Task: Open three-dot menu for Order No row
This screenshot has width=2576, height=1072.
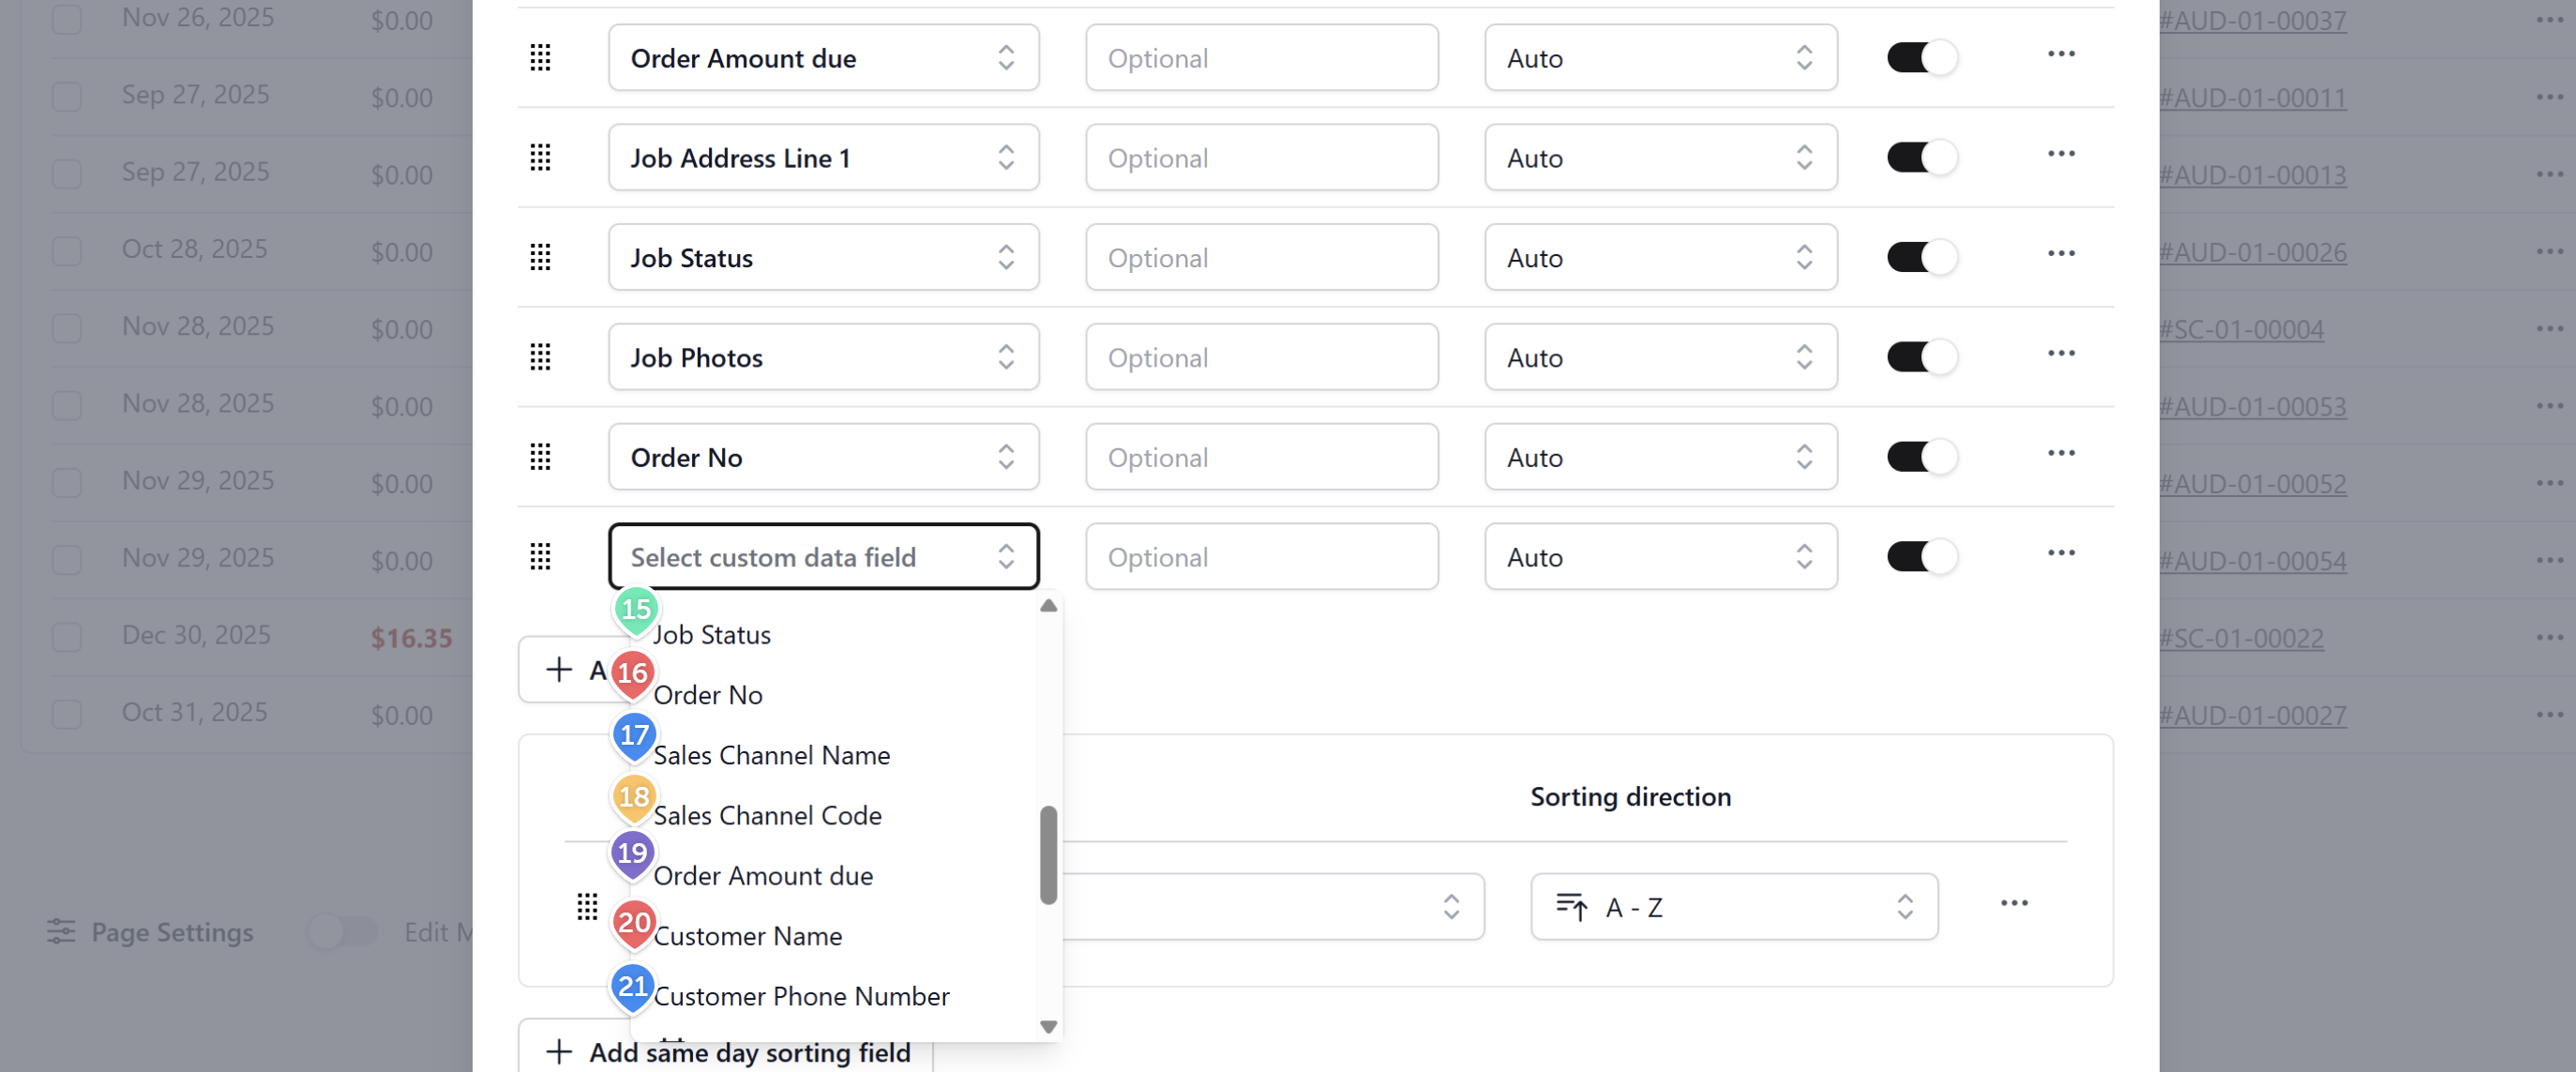Action: click(x=2060, y=454)
